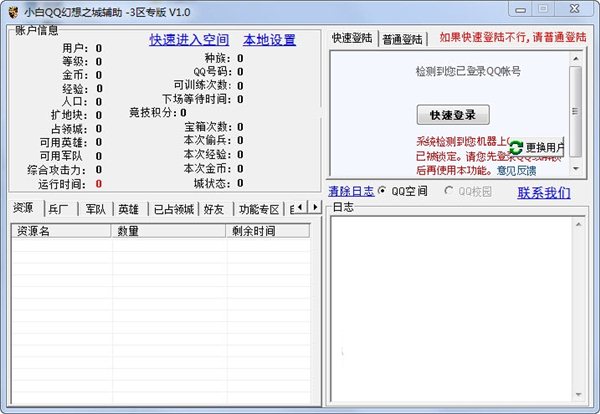Click the 宝箱次数 label
Image resolution: width=600 pixels, height=414 pixels.
[208, 127]
